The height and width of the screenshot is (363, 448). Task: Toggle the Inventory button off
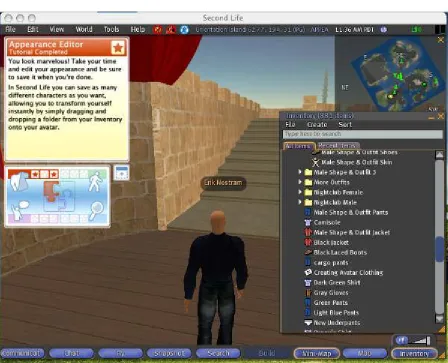tap(414, 353)
